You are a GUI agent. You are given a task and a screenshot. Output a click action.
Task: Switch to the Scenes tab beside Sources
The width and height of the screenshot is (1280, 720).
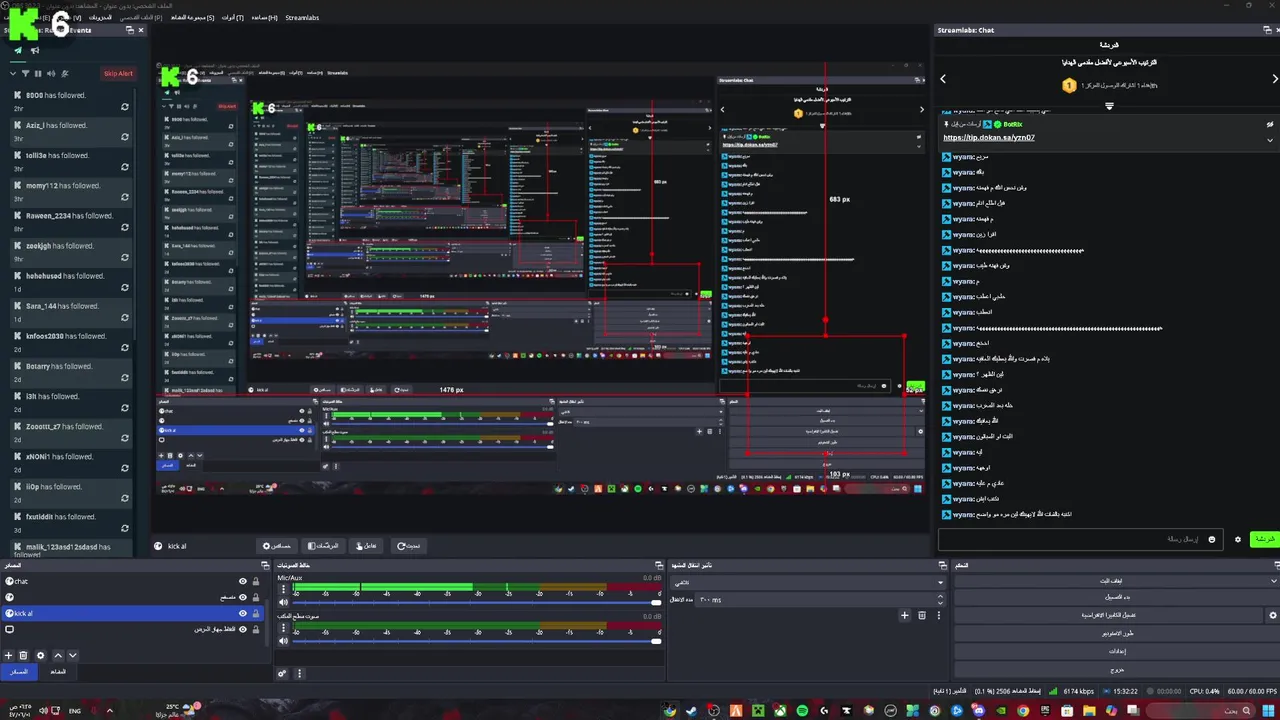coord(58,672)
